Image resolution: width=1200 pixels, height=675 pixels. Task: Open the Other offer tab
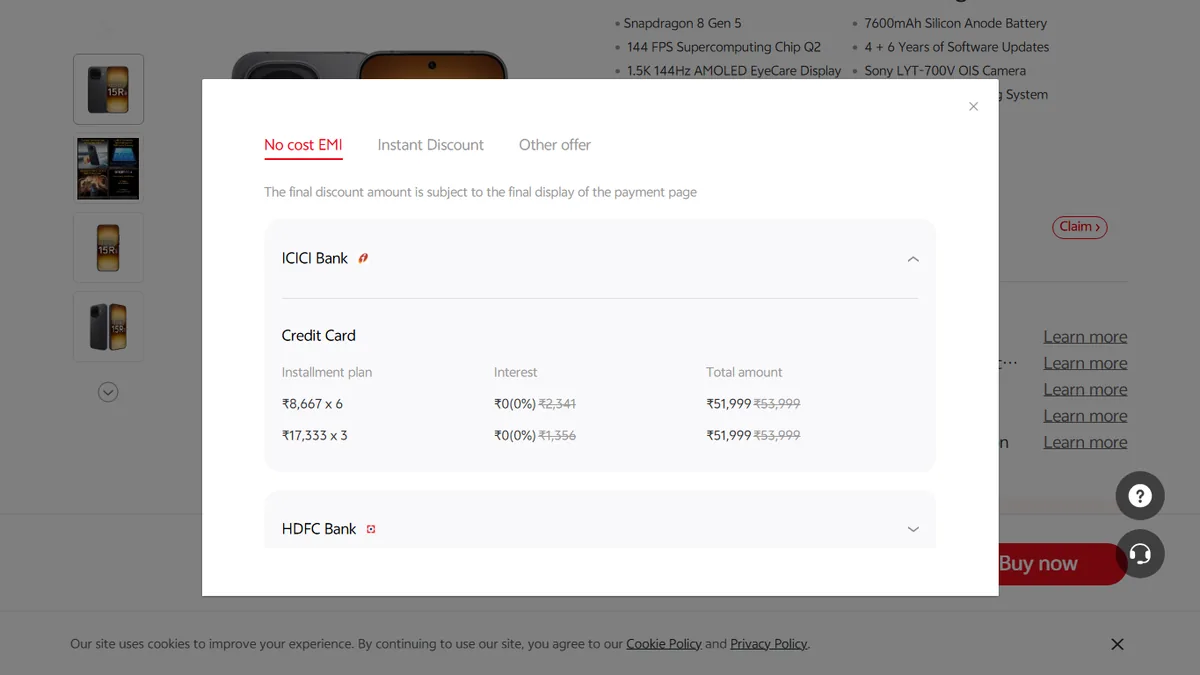(x=555, y=145)
